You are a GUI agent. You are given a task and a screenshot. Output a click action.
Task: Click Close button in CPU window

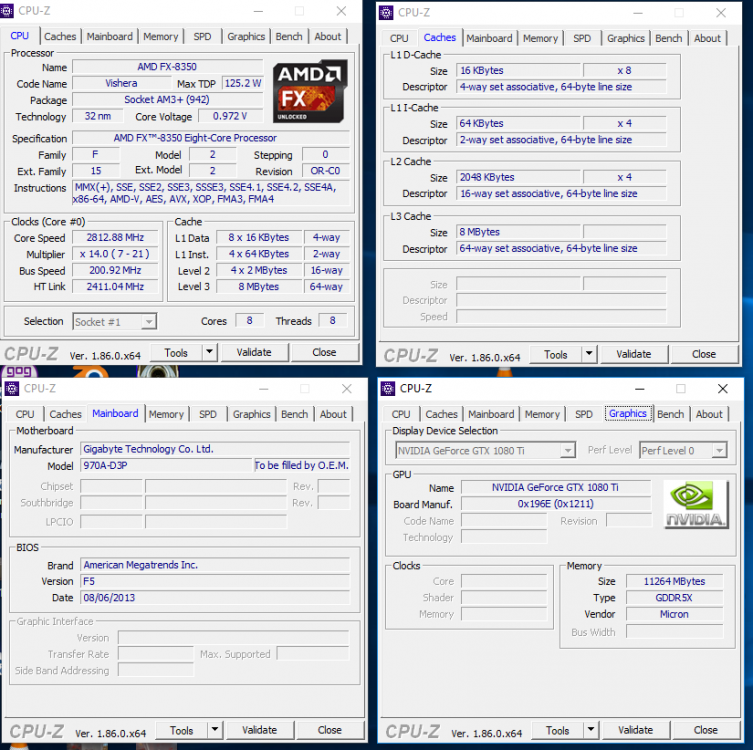pyautogui.click(x=324, y=352)
